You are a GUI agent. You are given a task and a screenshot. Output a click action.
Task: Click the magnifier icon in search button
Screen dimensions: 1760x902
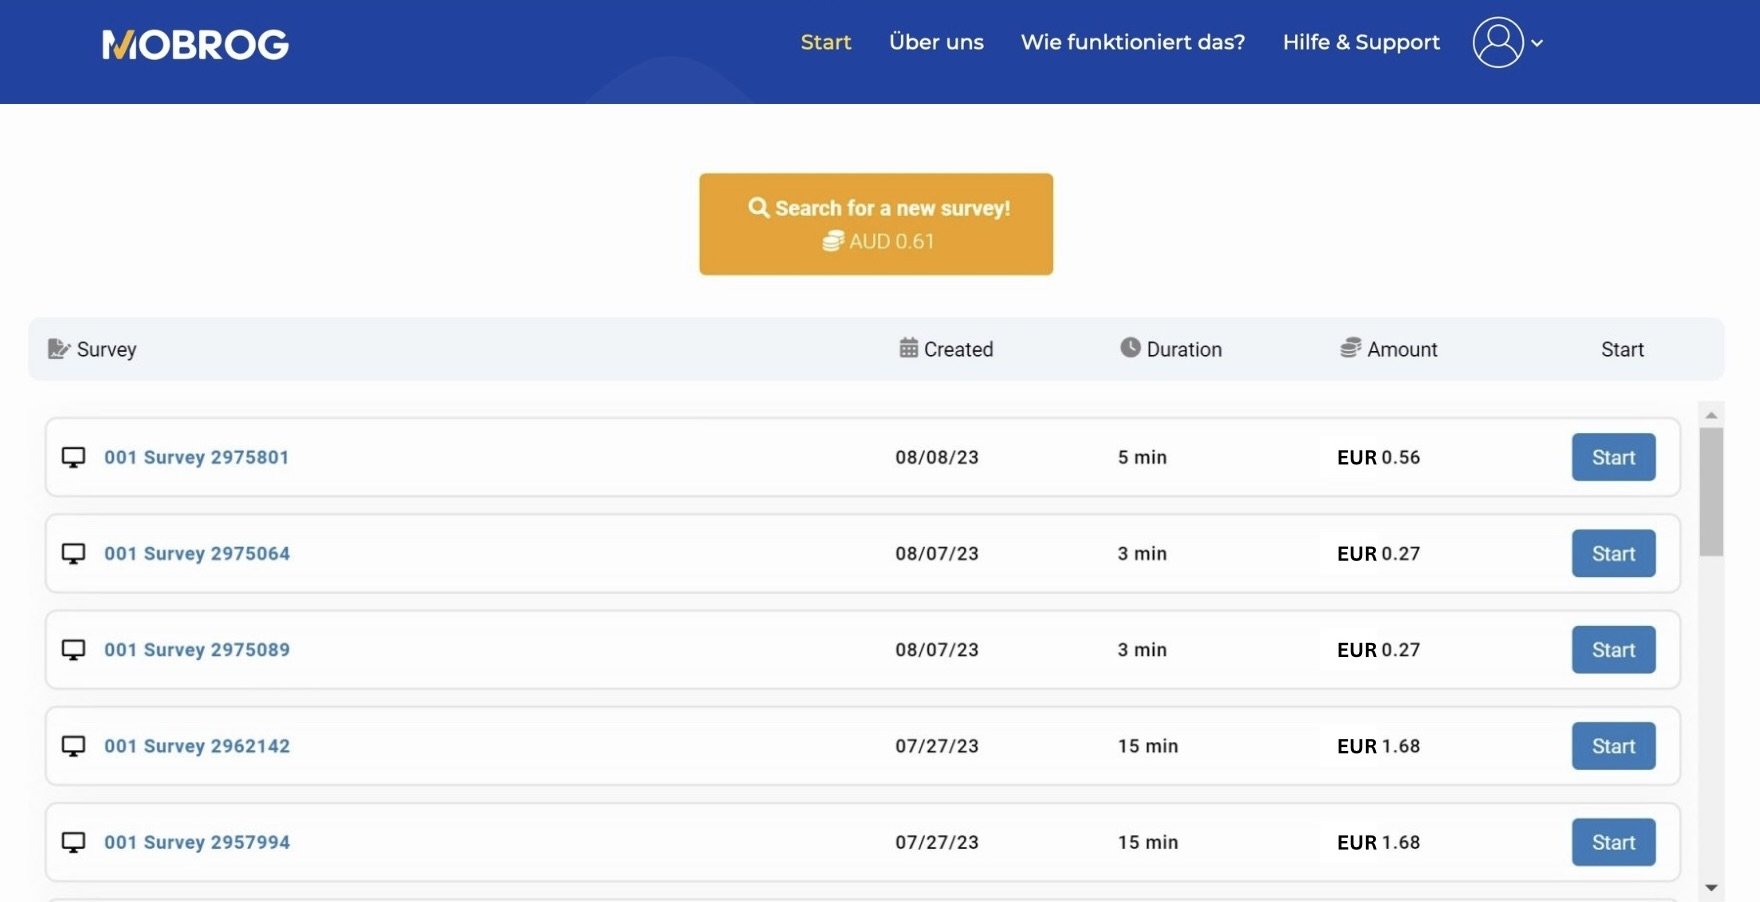point(759,207)
